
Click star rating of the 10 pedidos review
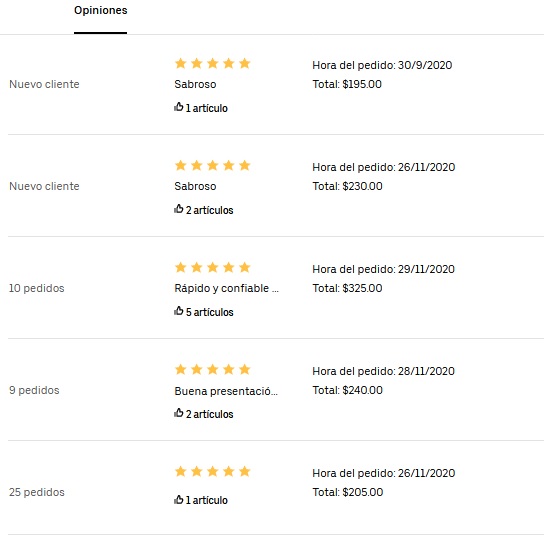(x=212, y=267)
